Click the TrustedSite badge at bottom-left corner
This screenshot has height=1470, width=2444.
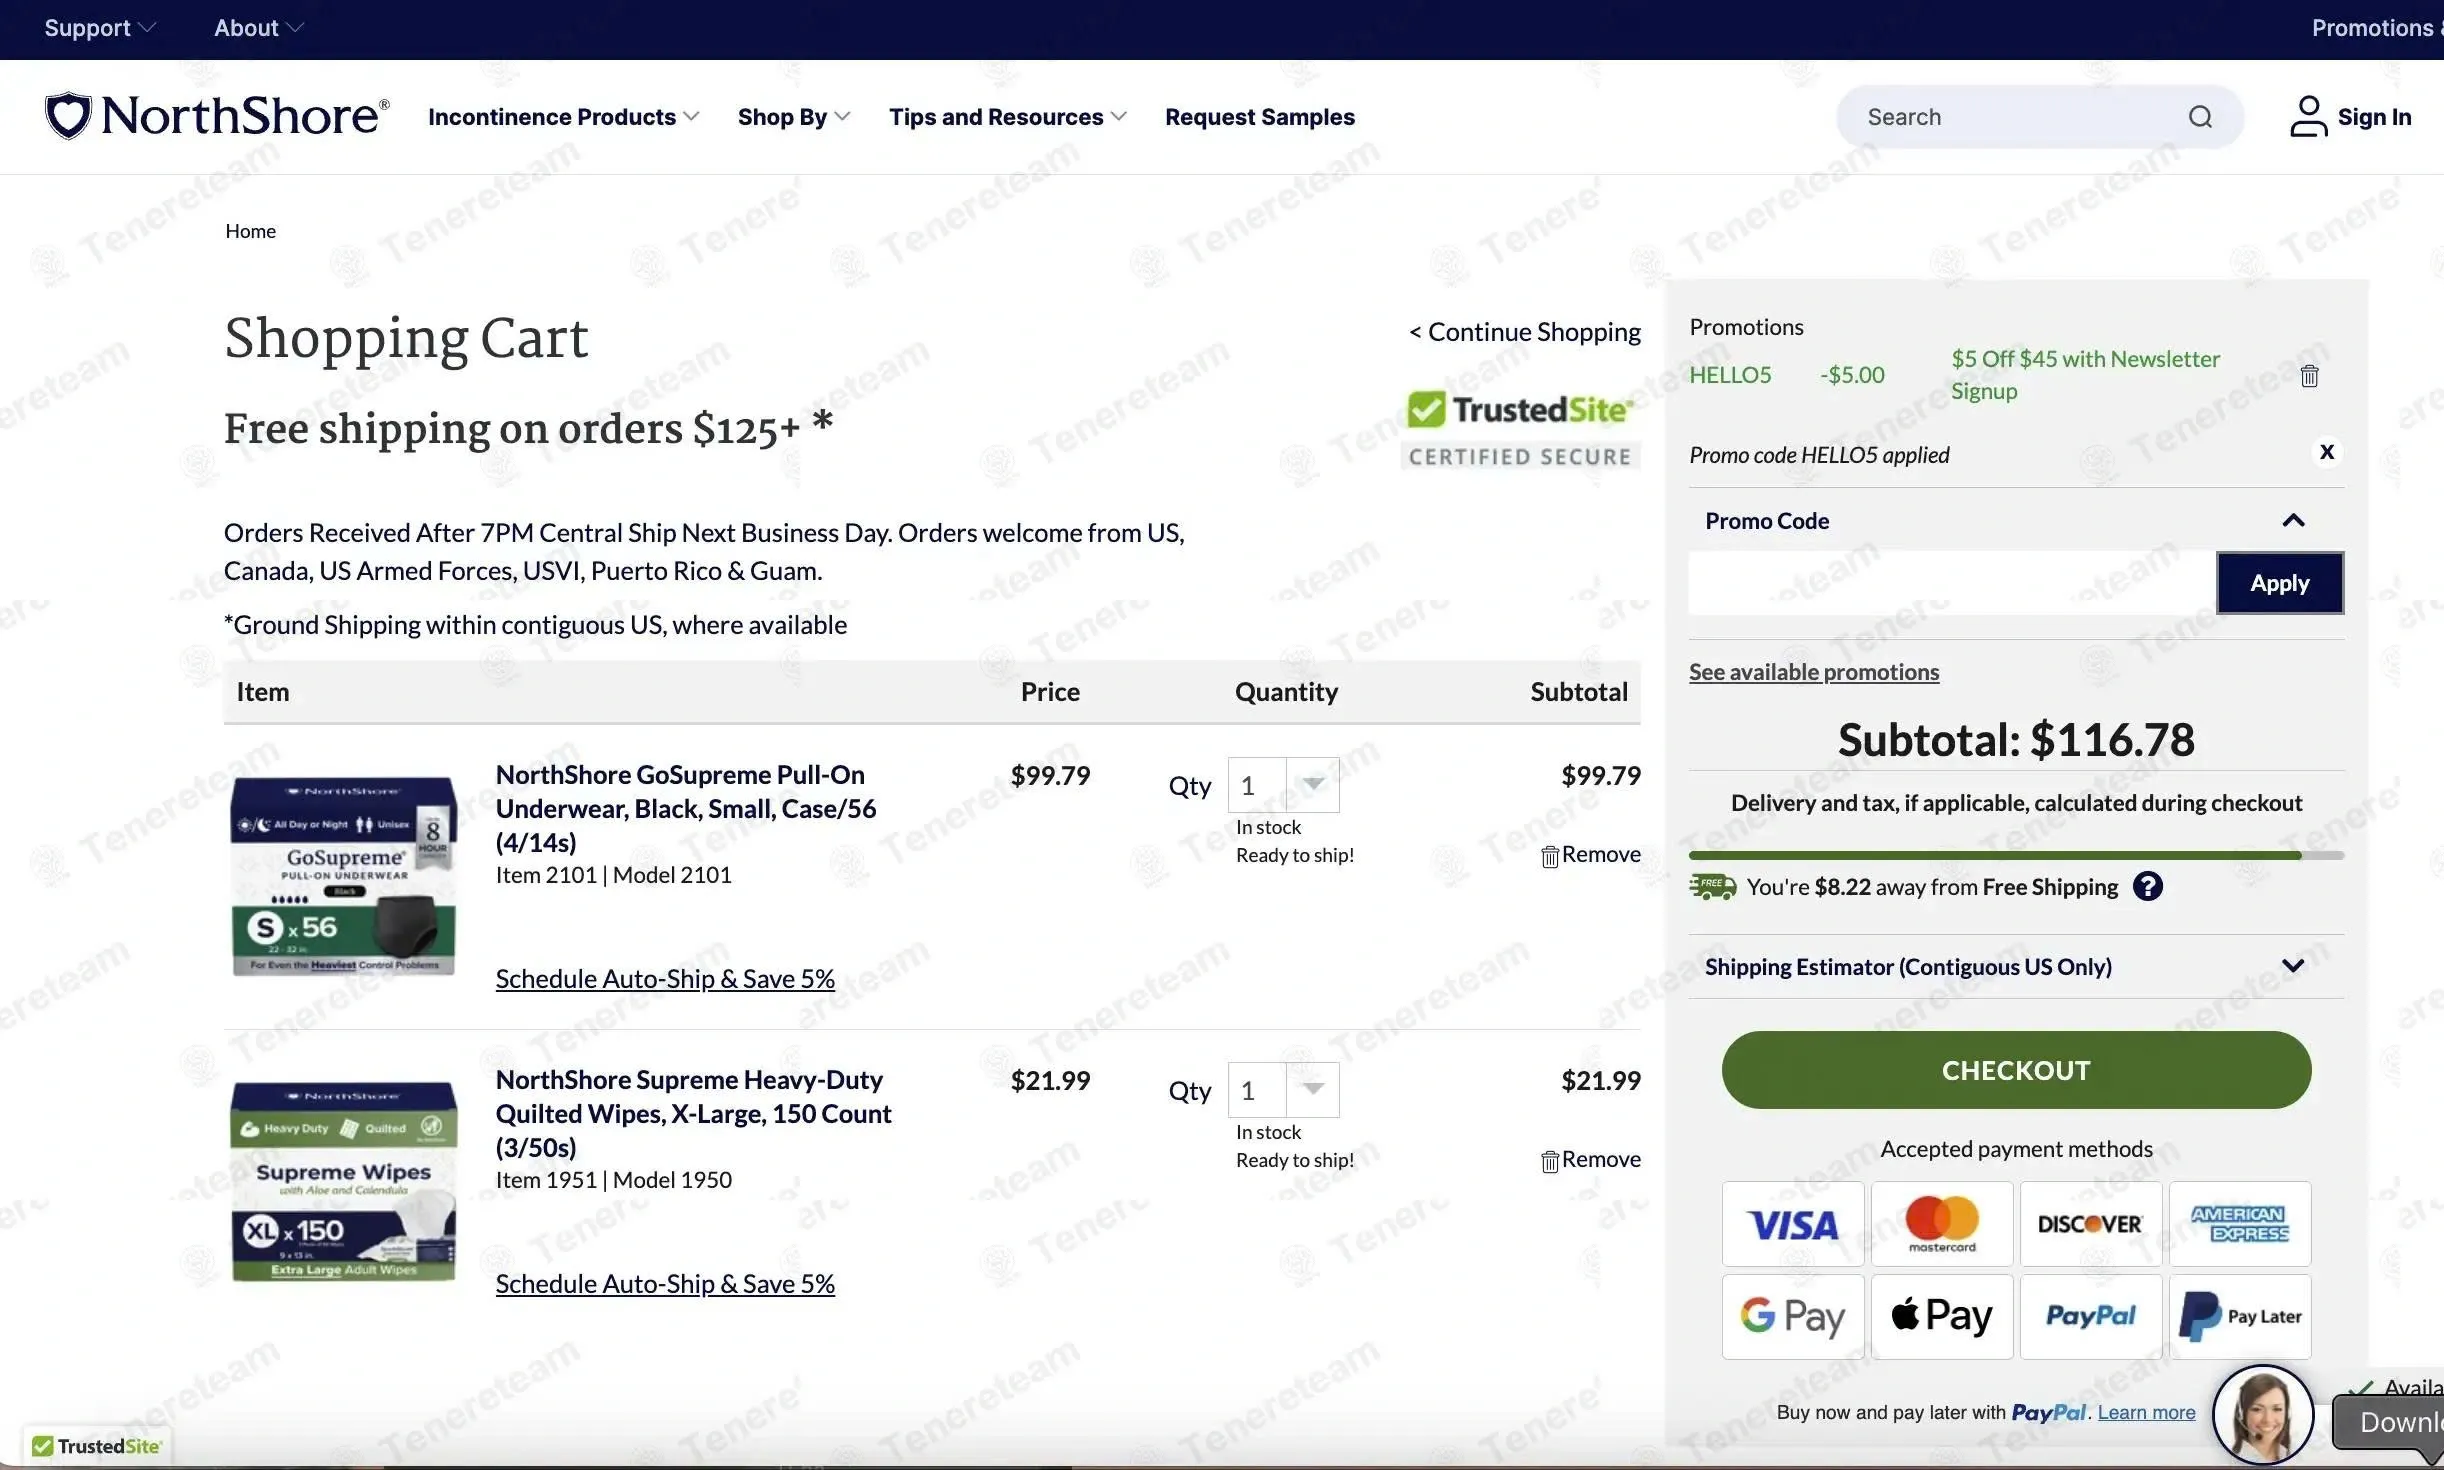tap(96, 1446)
